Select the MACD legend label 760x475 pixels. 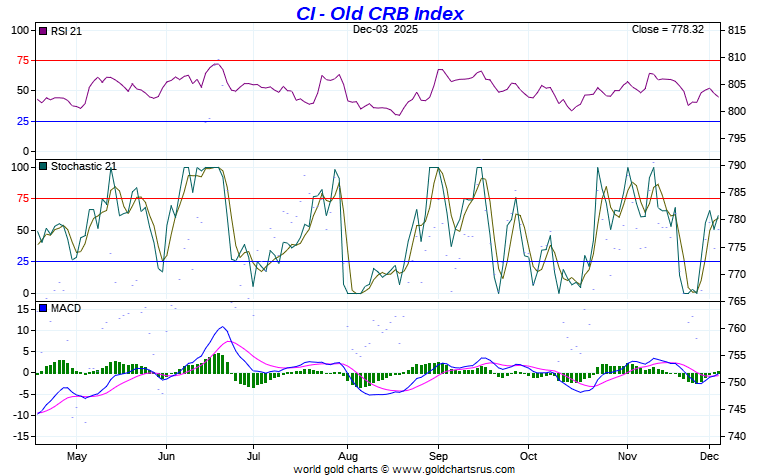click(66, 308)
